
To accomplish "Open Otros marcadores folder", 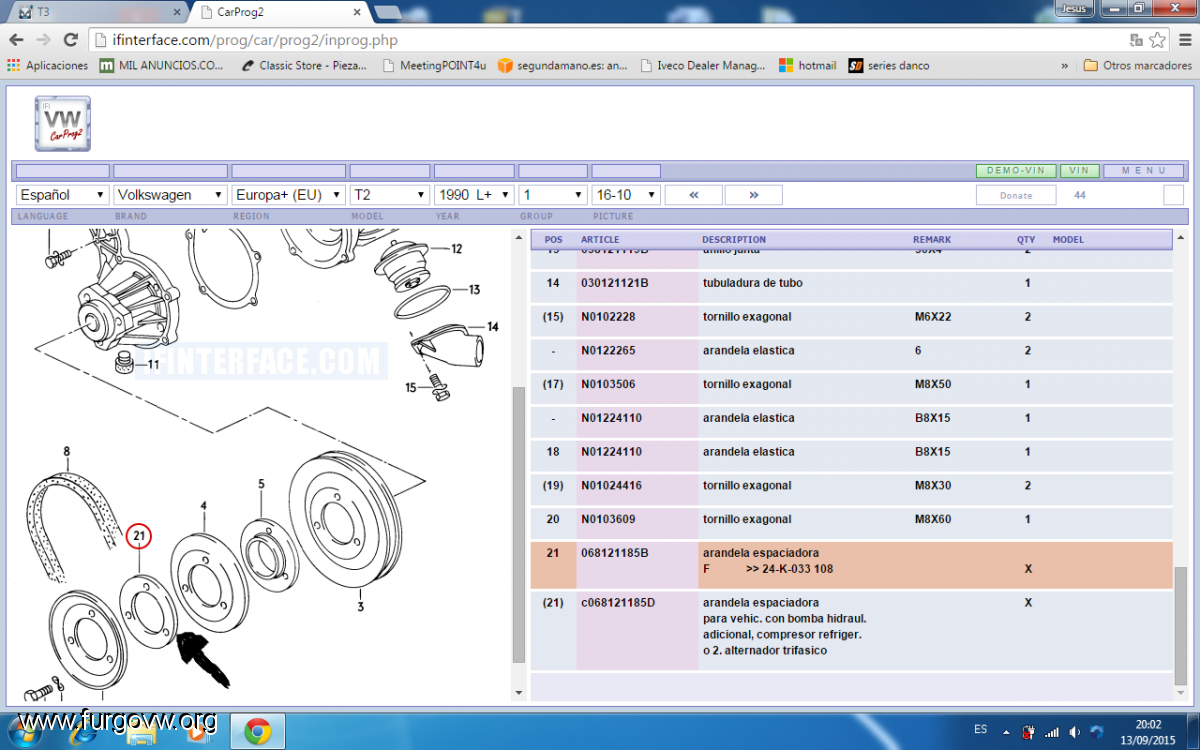I will tap(1137, 65).
